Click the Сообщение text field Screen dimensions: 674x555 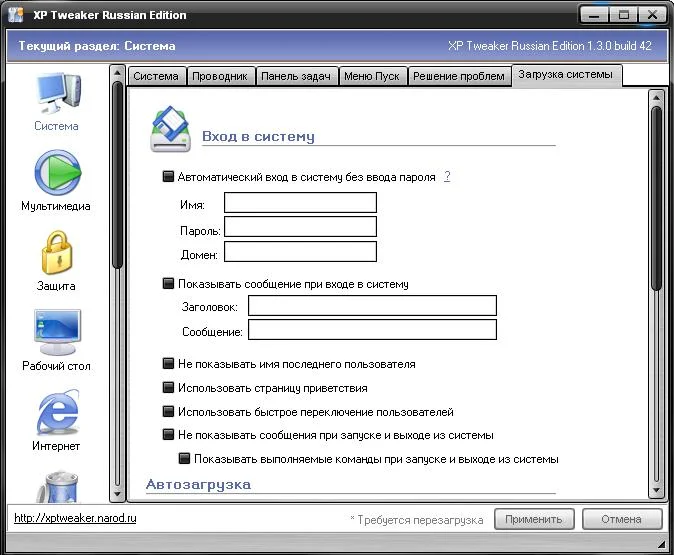372,330
